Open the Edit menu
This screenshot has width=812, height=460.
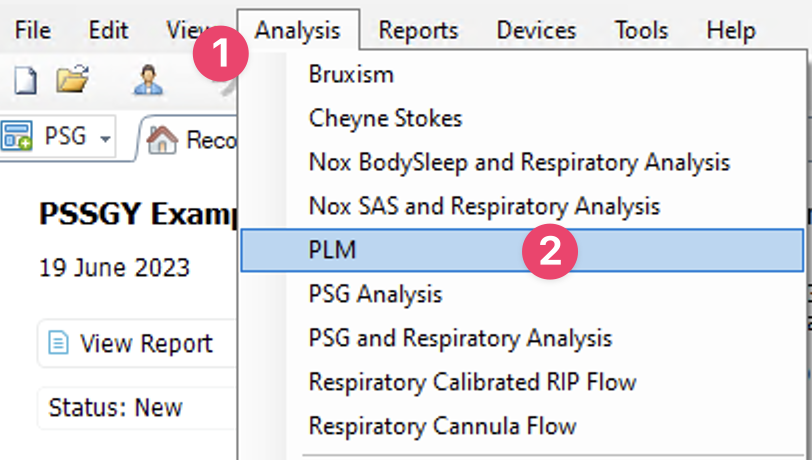(108, 30)
